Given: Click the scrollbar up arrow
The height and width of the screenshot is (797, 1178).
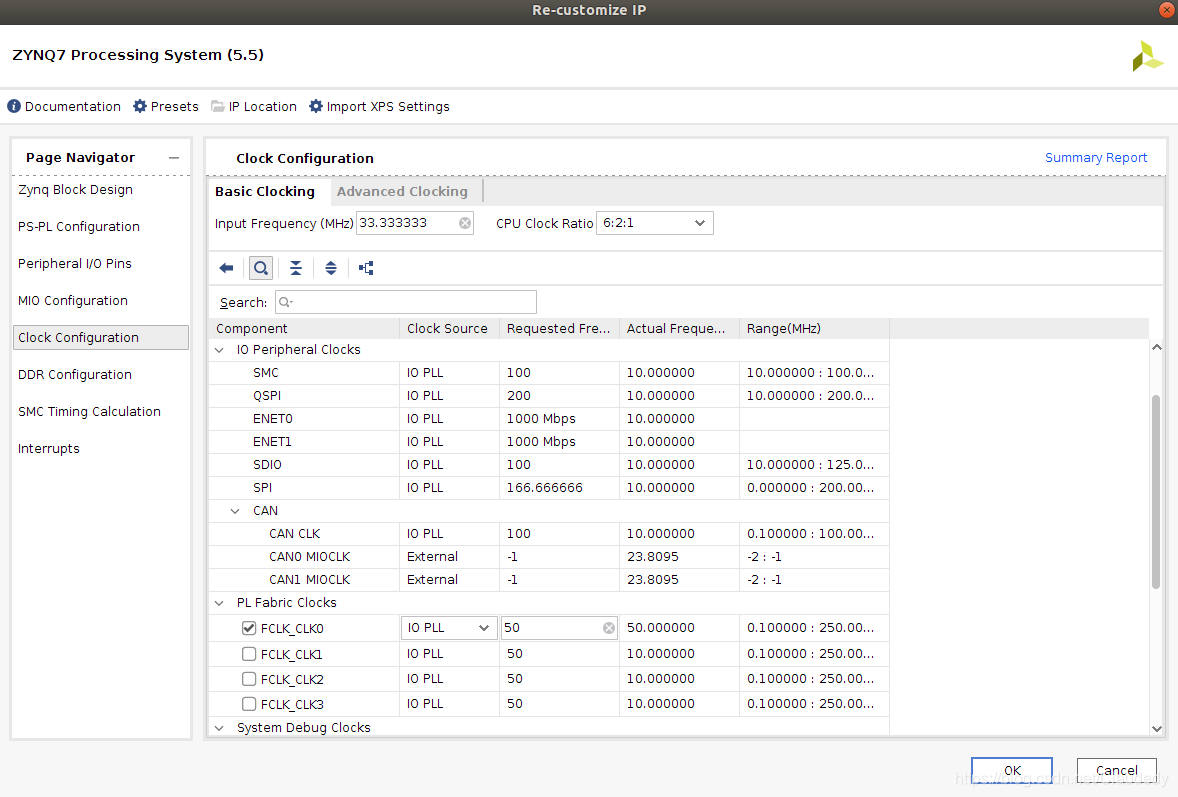Looking at the screenshot, I should pos(1156,347).
